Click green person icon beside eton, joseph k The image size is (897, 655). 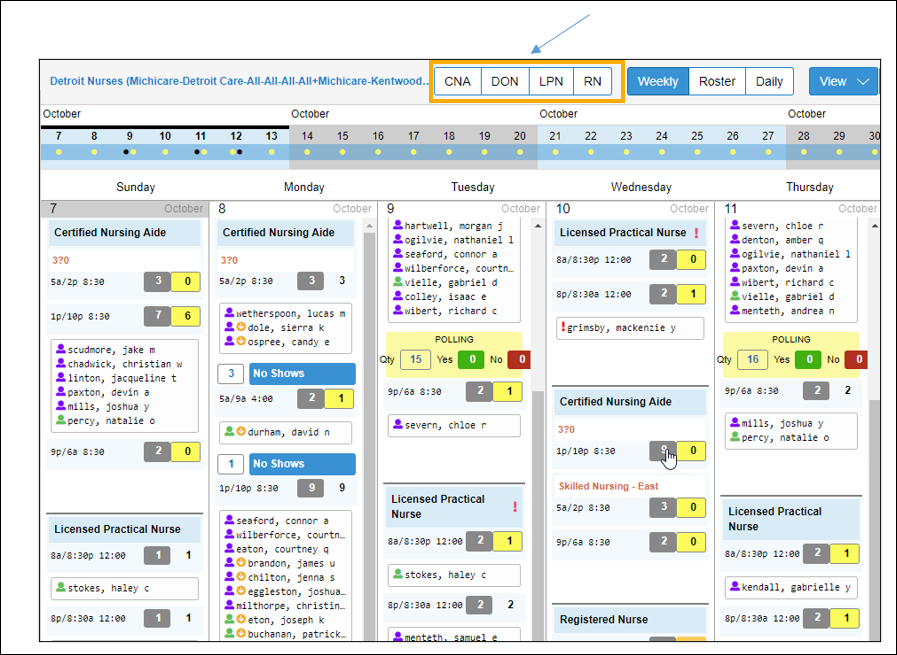coord(229,619)
